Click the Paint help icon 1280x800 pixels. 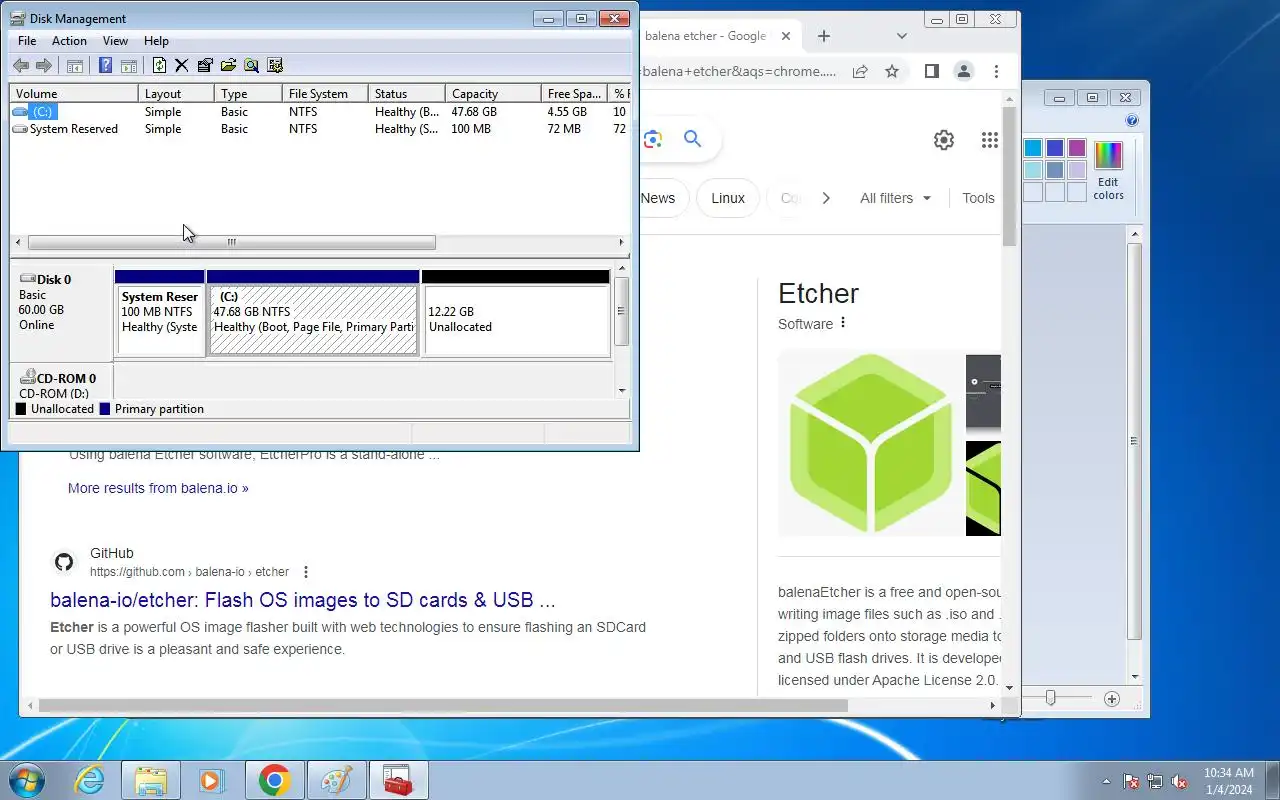click(1132, 120)
